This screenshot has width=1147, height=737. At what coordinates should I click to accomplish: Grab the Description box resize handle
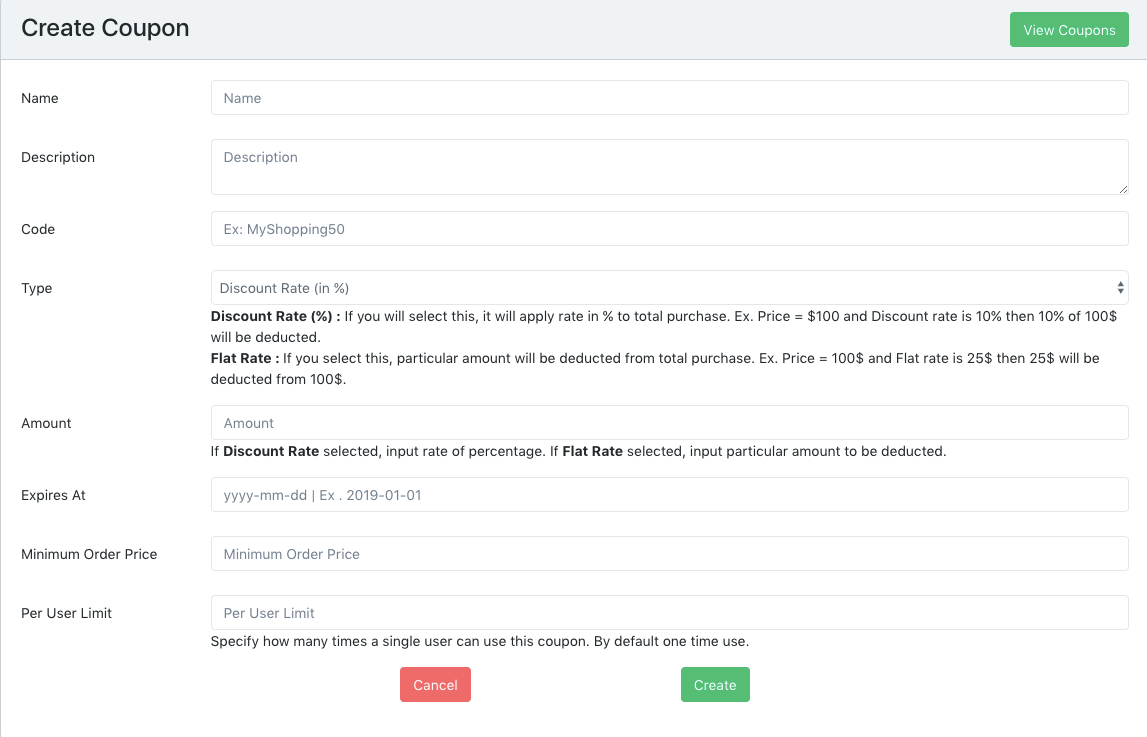click(x=1123, y=189)
